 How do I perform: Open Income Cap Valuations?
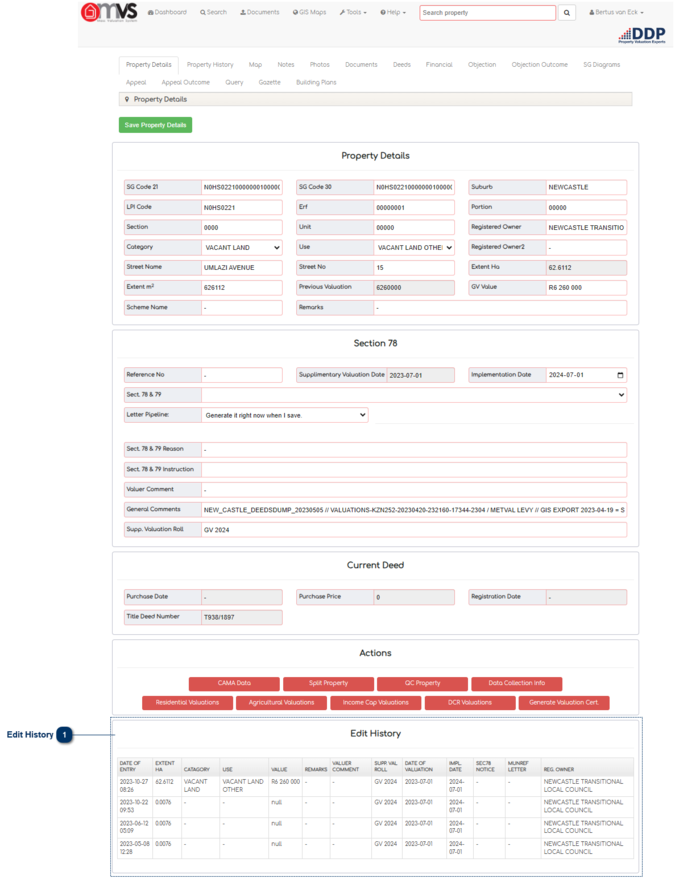point(376,703)
